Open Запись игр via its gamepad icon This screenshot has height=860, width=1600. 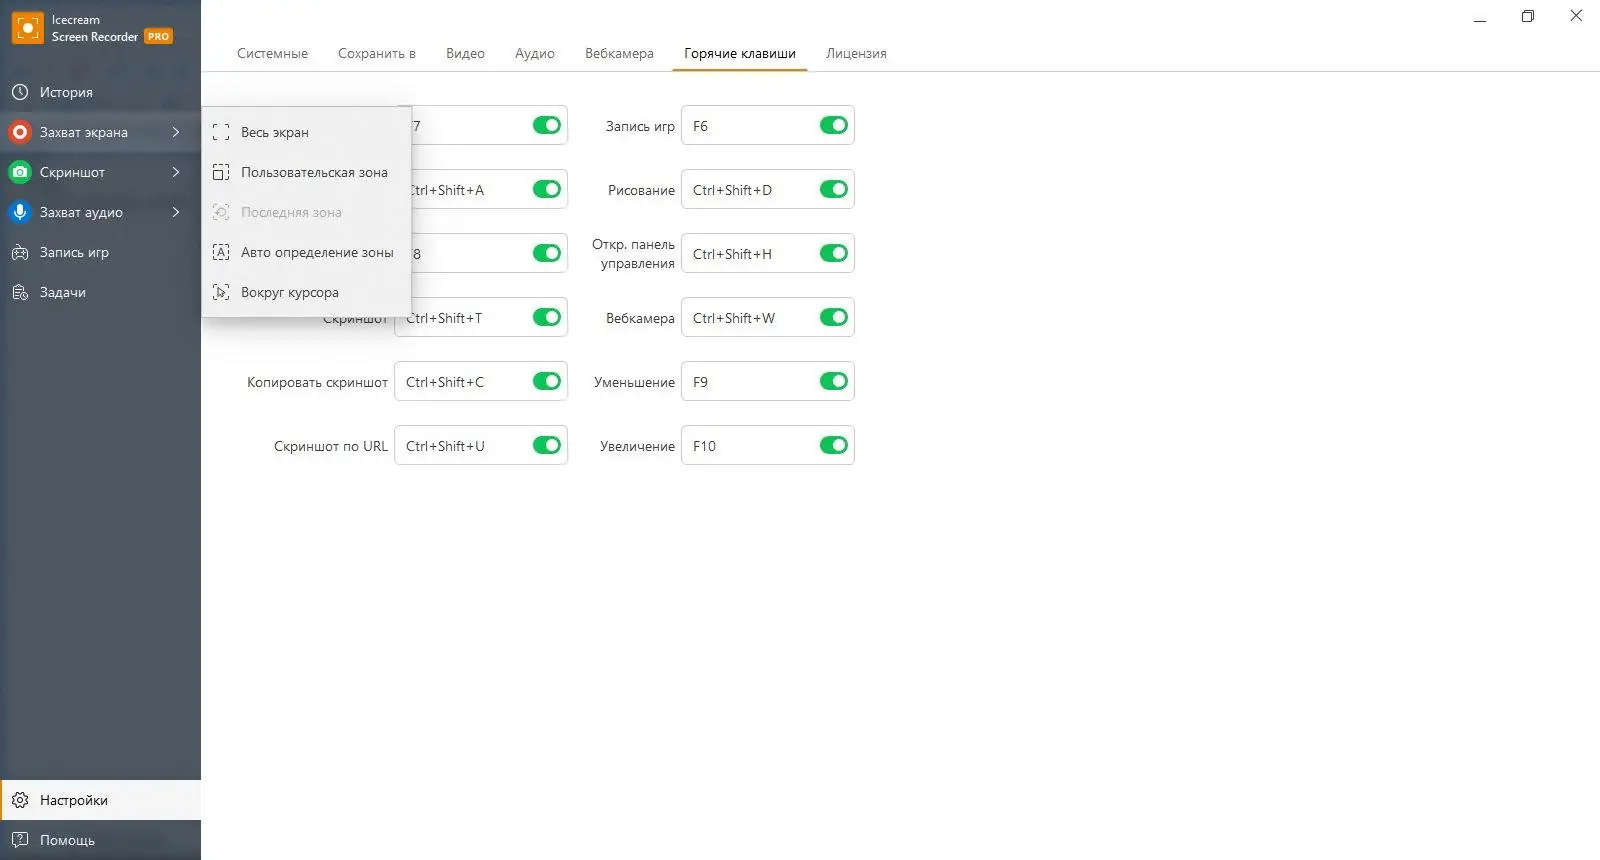pos(20,252)
